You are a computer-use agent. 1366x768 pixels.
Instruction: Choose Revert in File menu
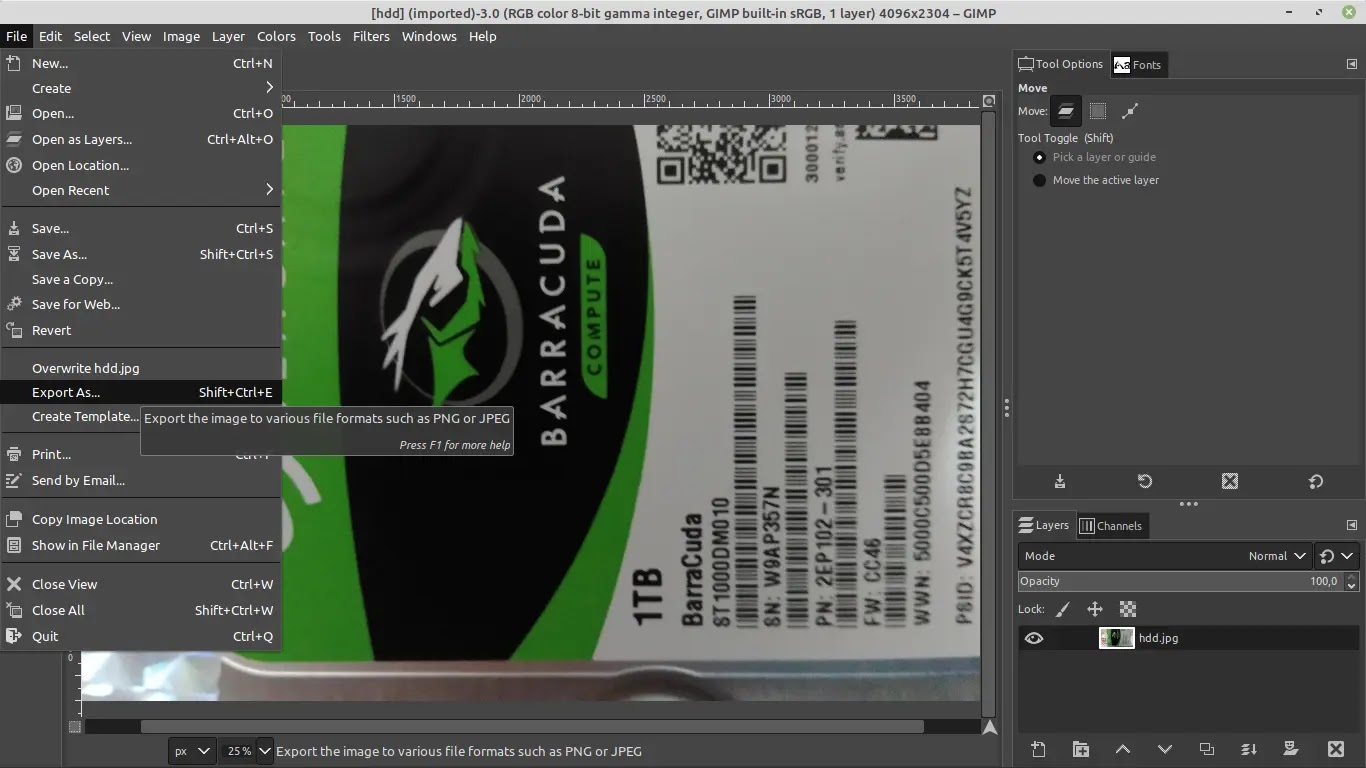click(141, 330)
